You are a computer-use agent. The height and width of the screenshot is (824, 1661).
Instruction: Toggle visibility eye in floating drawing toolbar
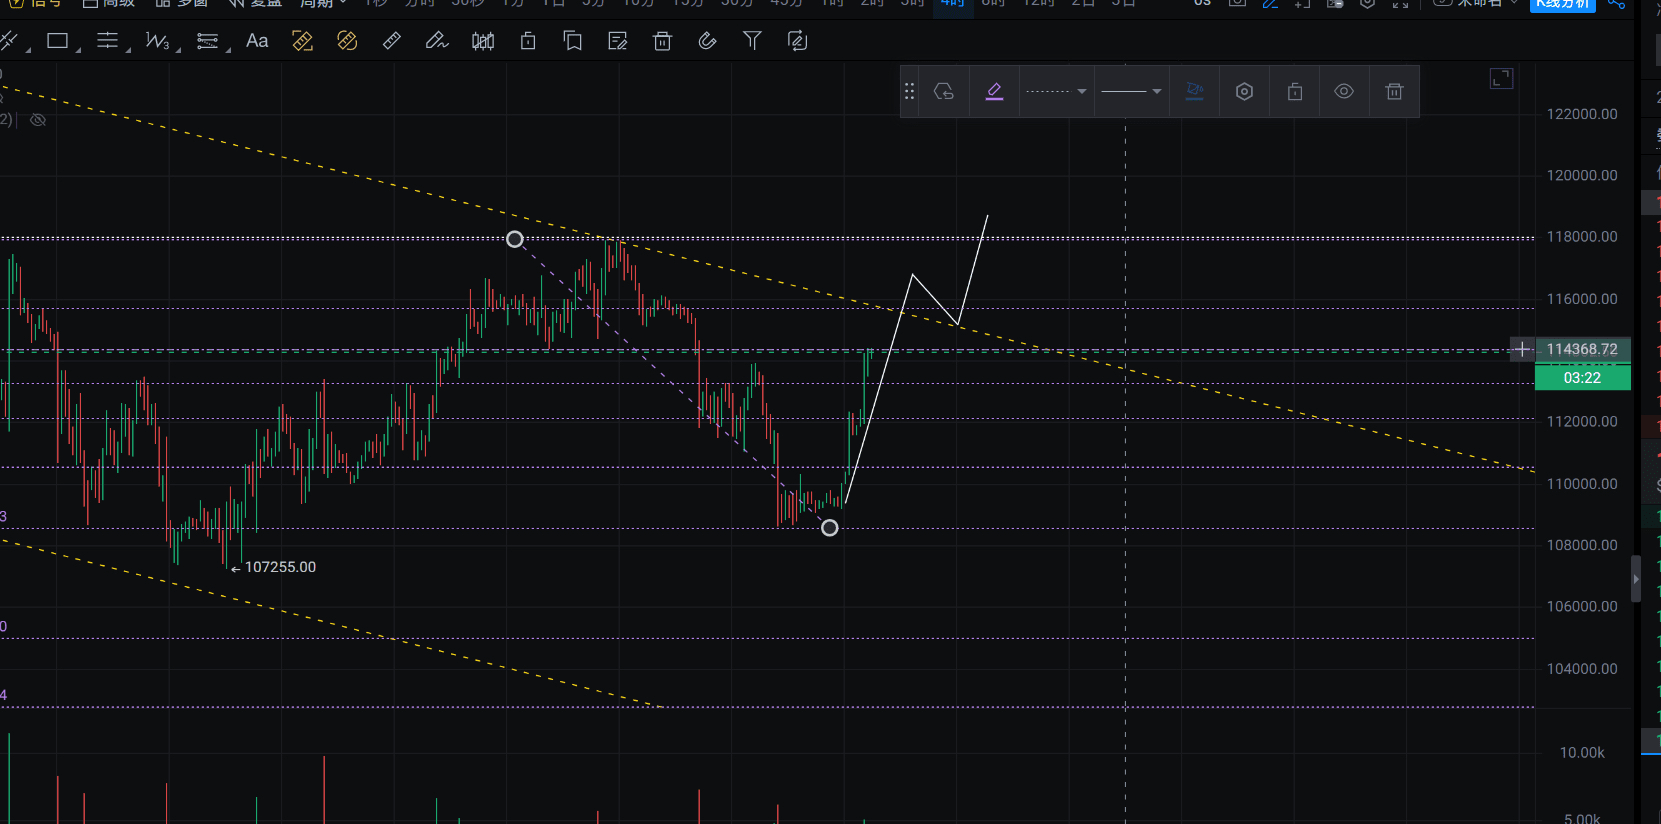coord(1344,92)
